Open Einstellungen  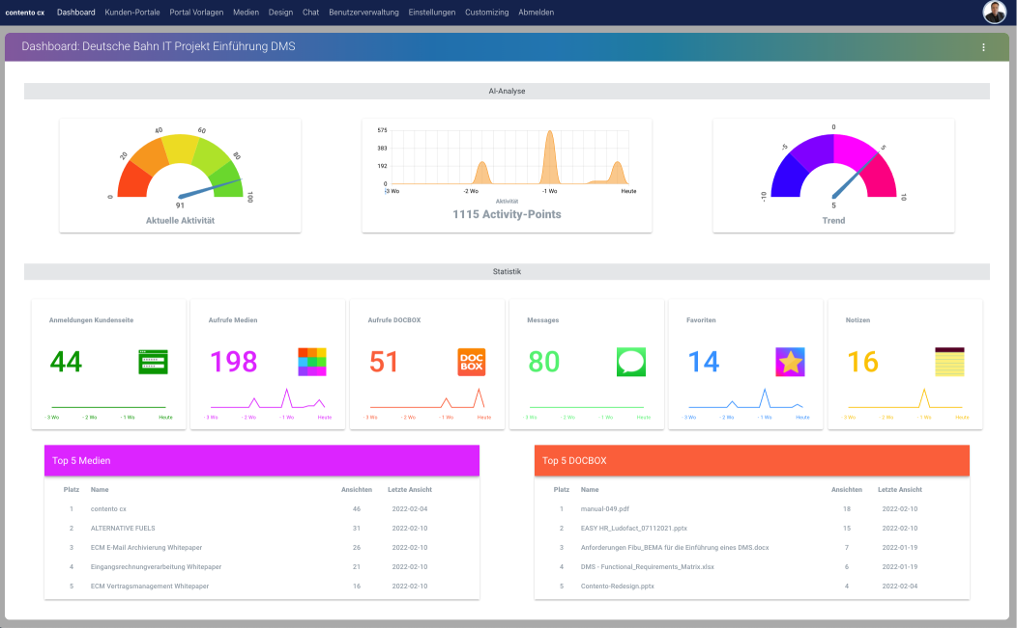click(x=432, y=12)
